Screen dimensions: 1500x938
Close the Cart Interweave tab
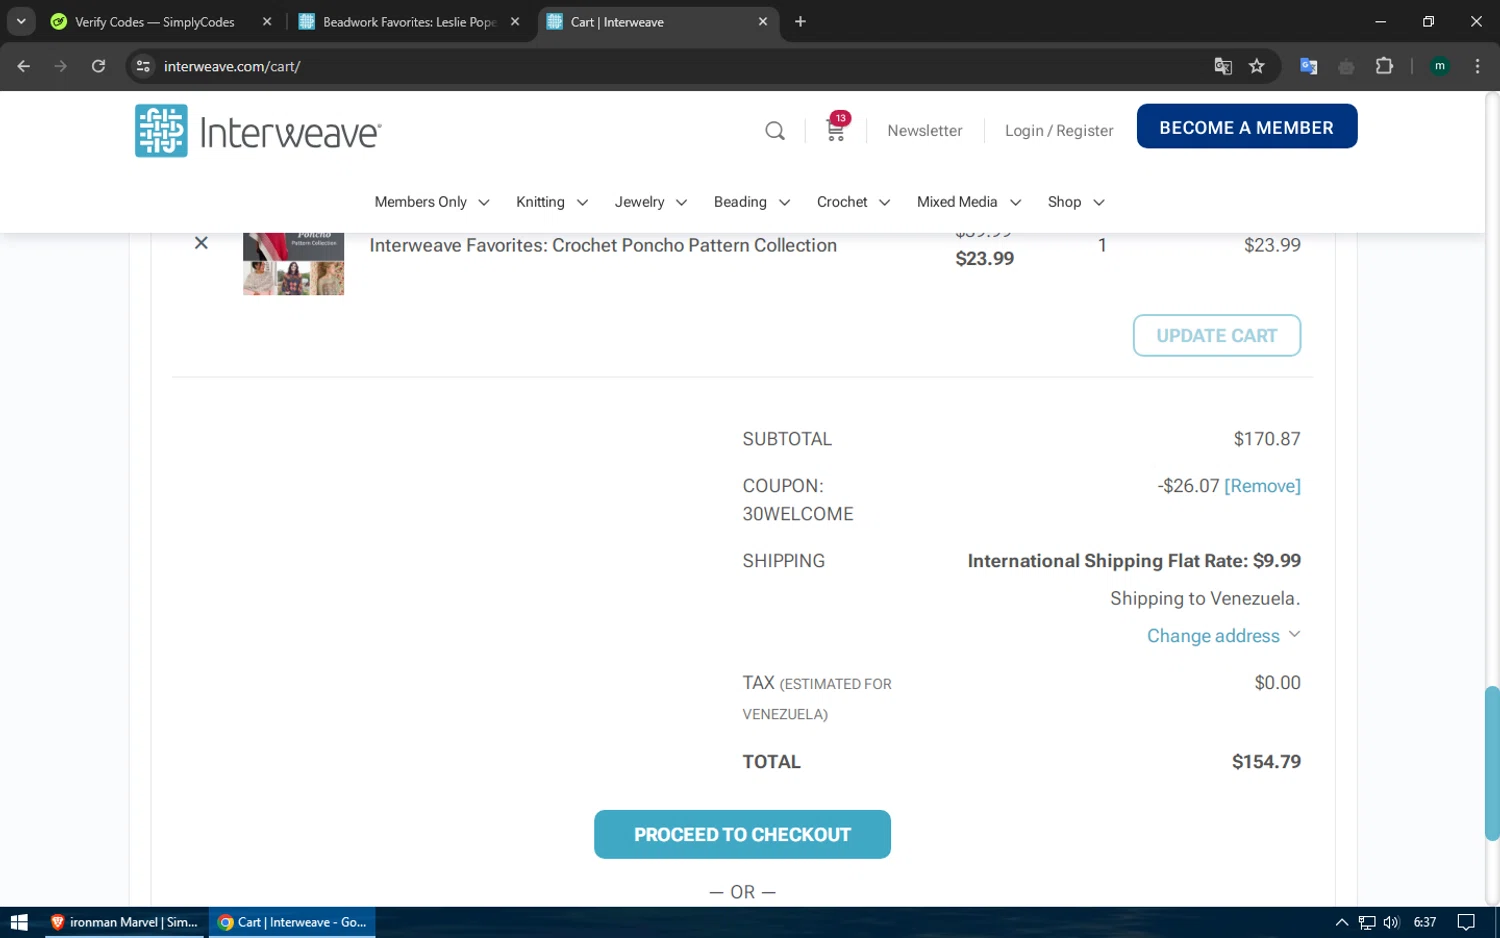(763, 21)
